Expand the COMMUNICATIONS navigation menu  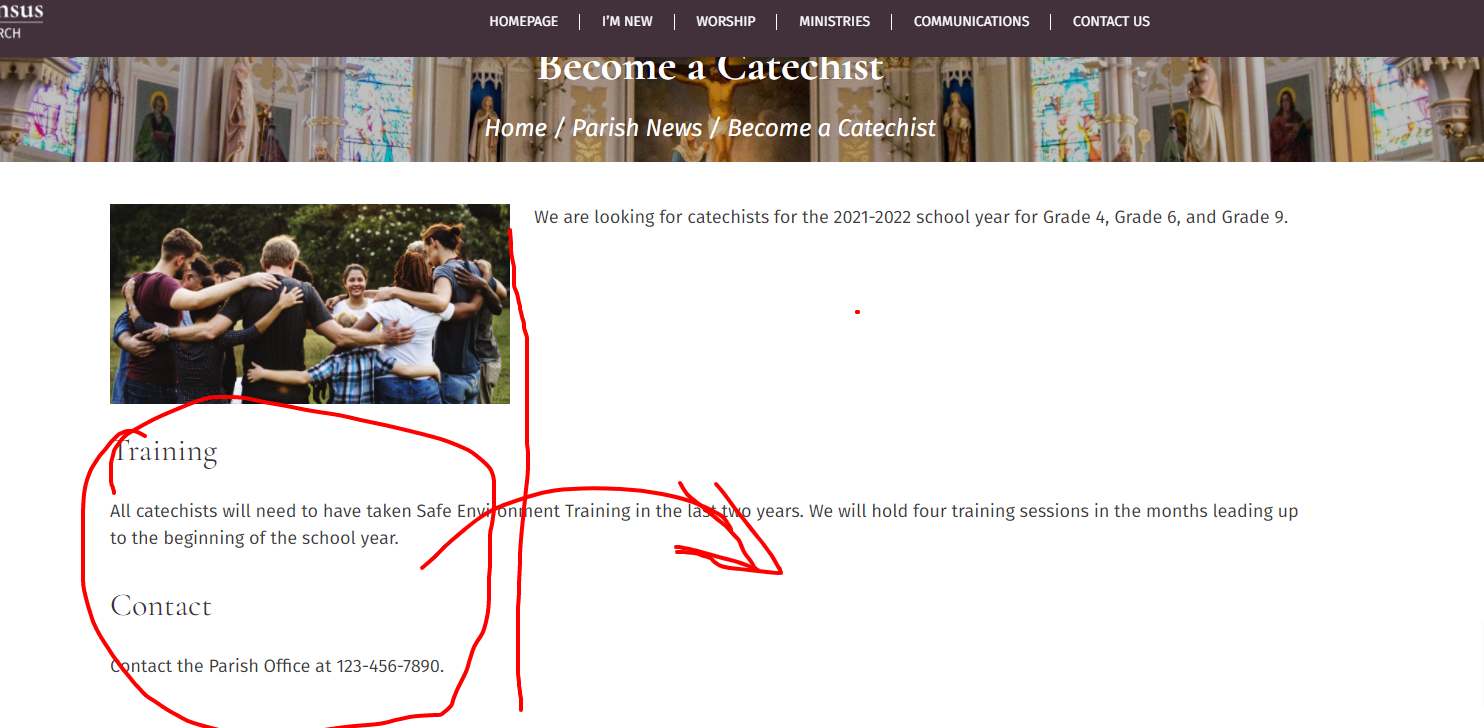pyautogui.click(x=971, y=21)
